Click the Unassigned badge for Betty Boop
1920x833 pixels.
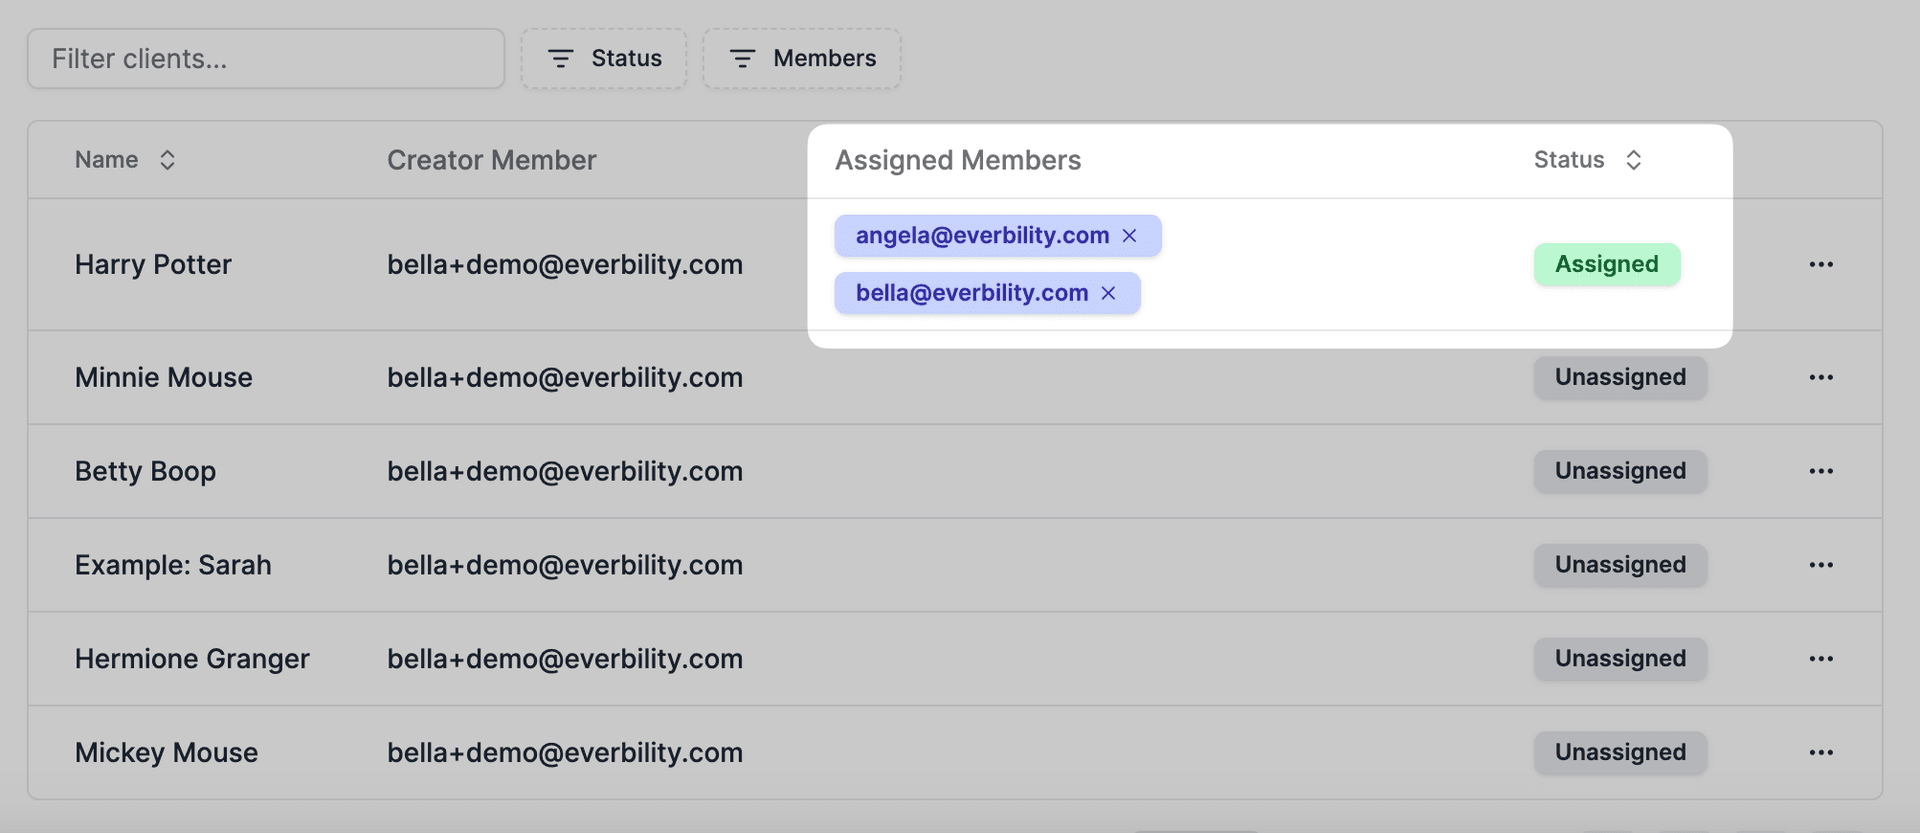pyautogui.click(x=1620, y=471)
